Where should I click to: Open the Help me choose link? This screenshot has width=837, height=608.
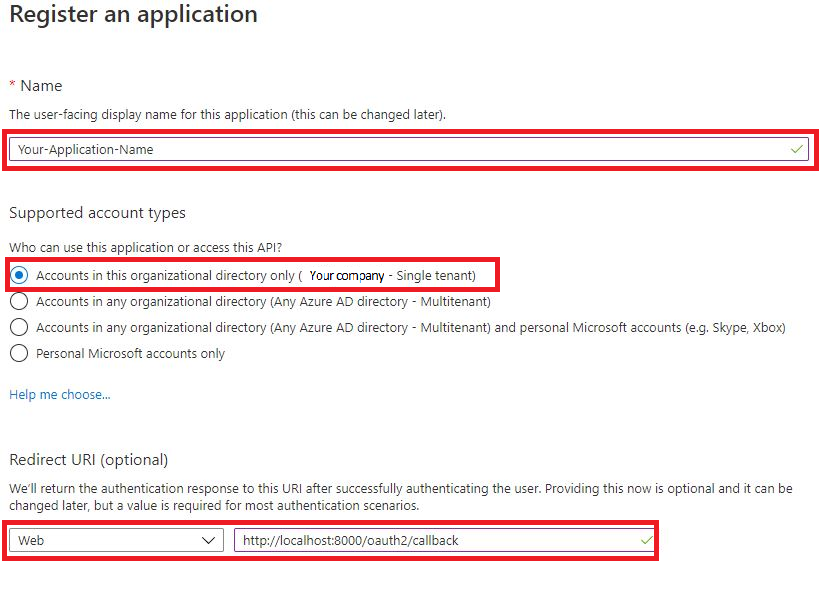click(x=60, y=394)
